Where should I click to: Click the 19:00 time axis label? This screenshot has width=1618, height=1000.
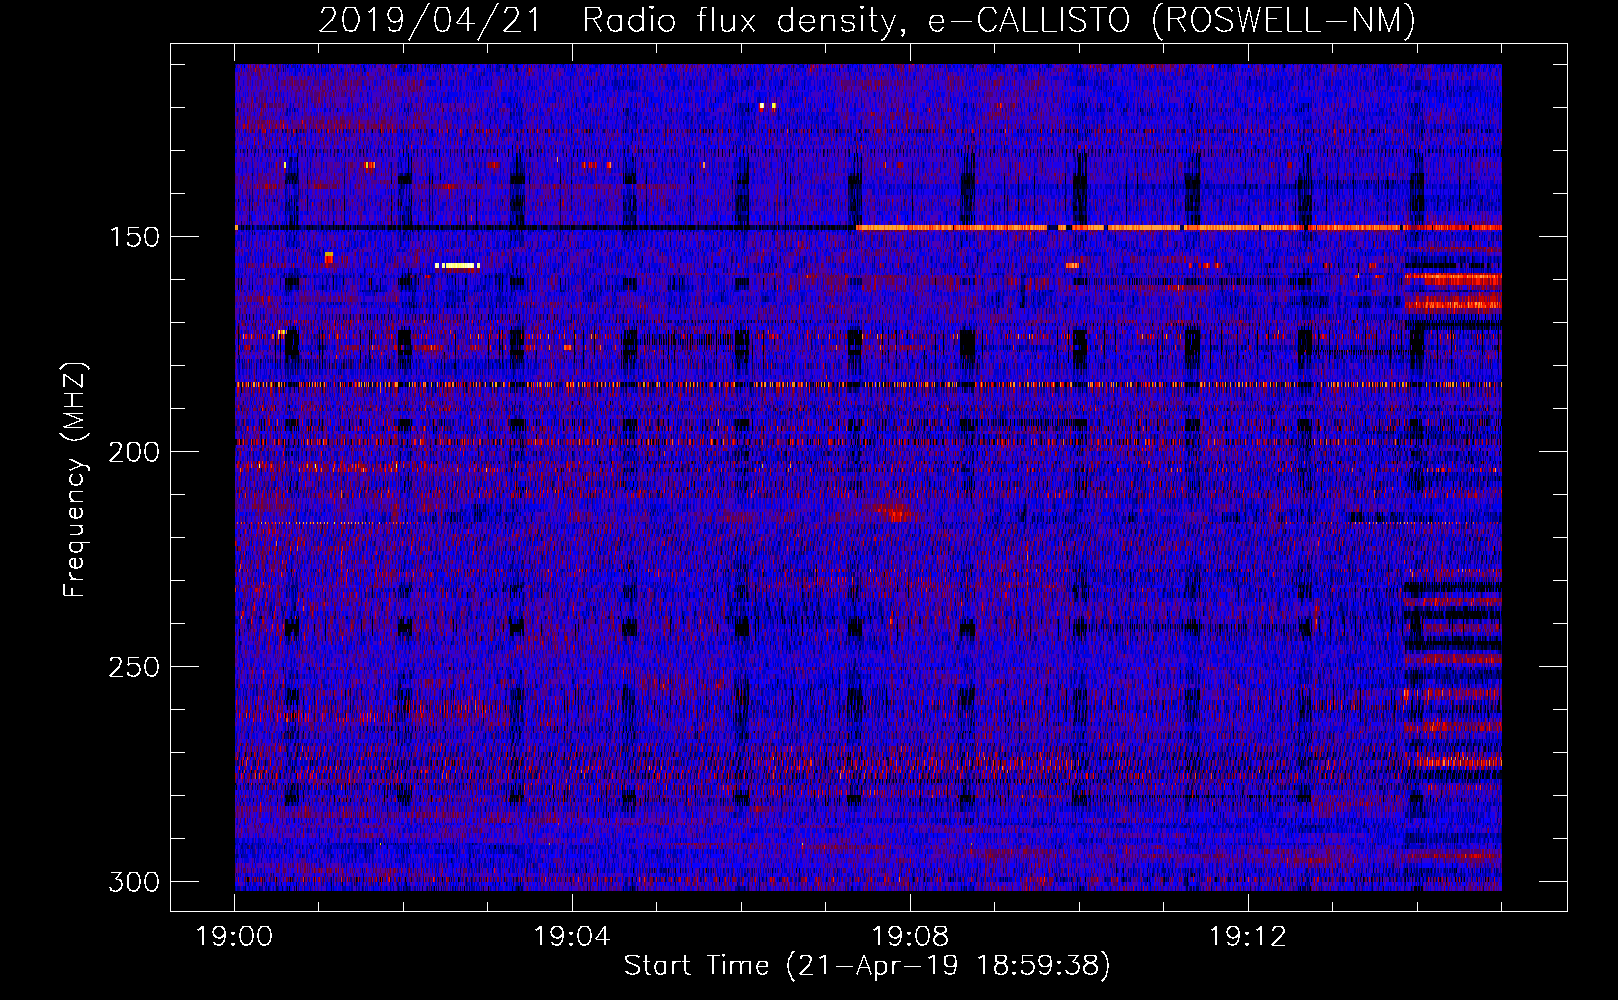coord(234,937)
